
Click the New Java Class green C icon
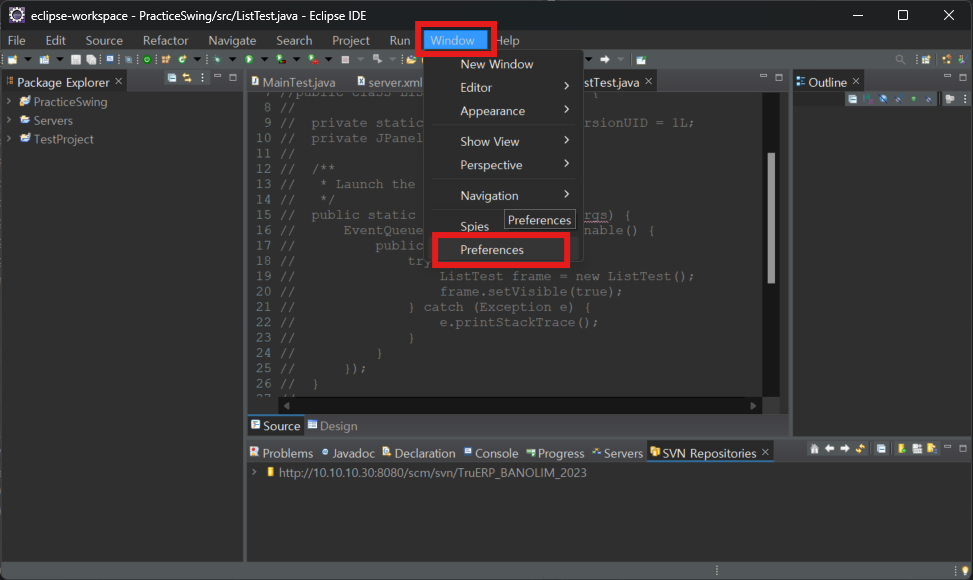tap(182, 60)
